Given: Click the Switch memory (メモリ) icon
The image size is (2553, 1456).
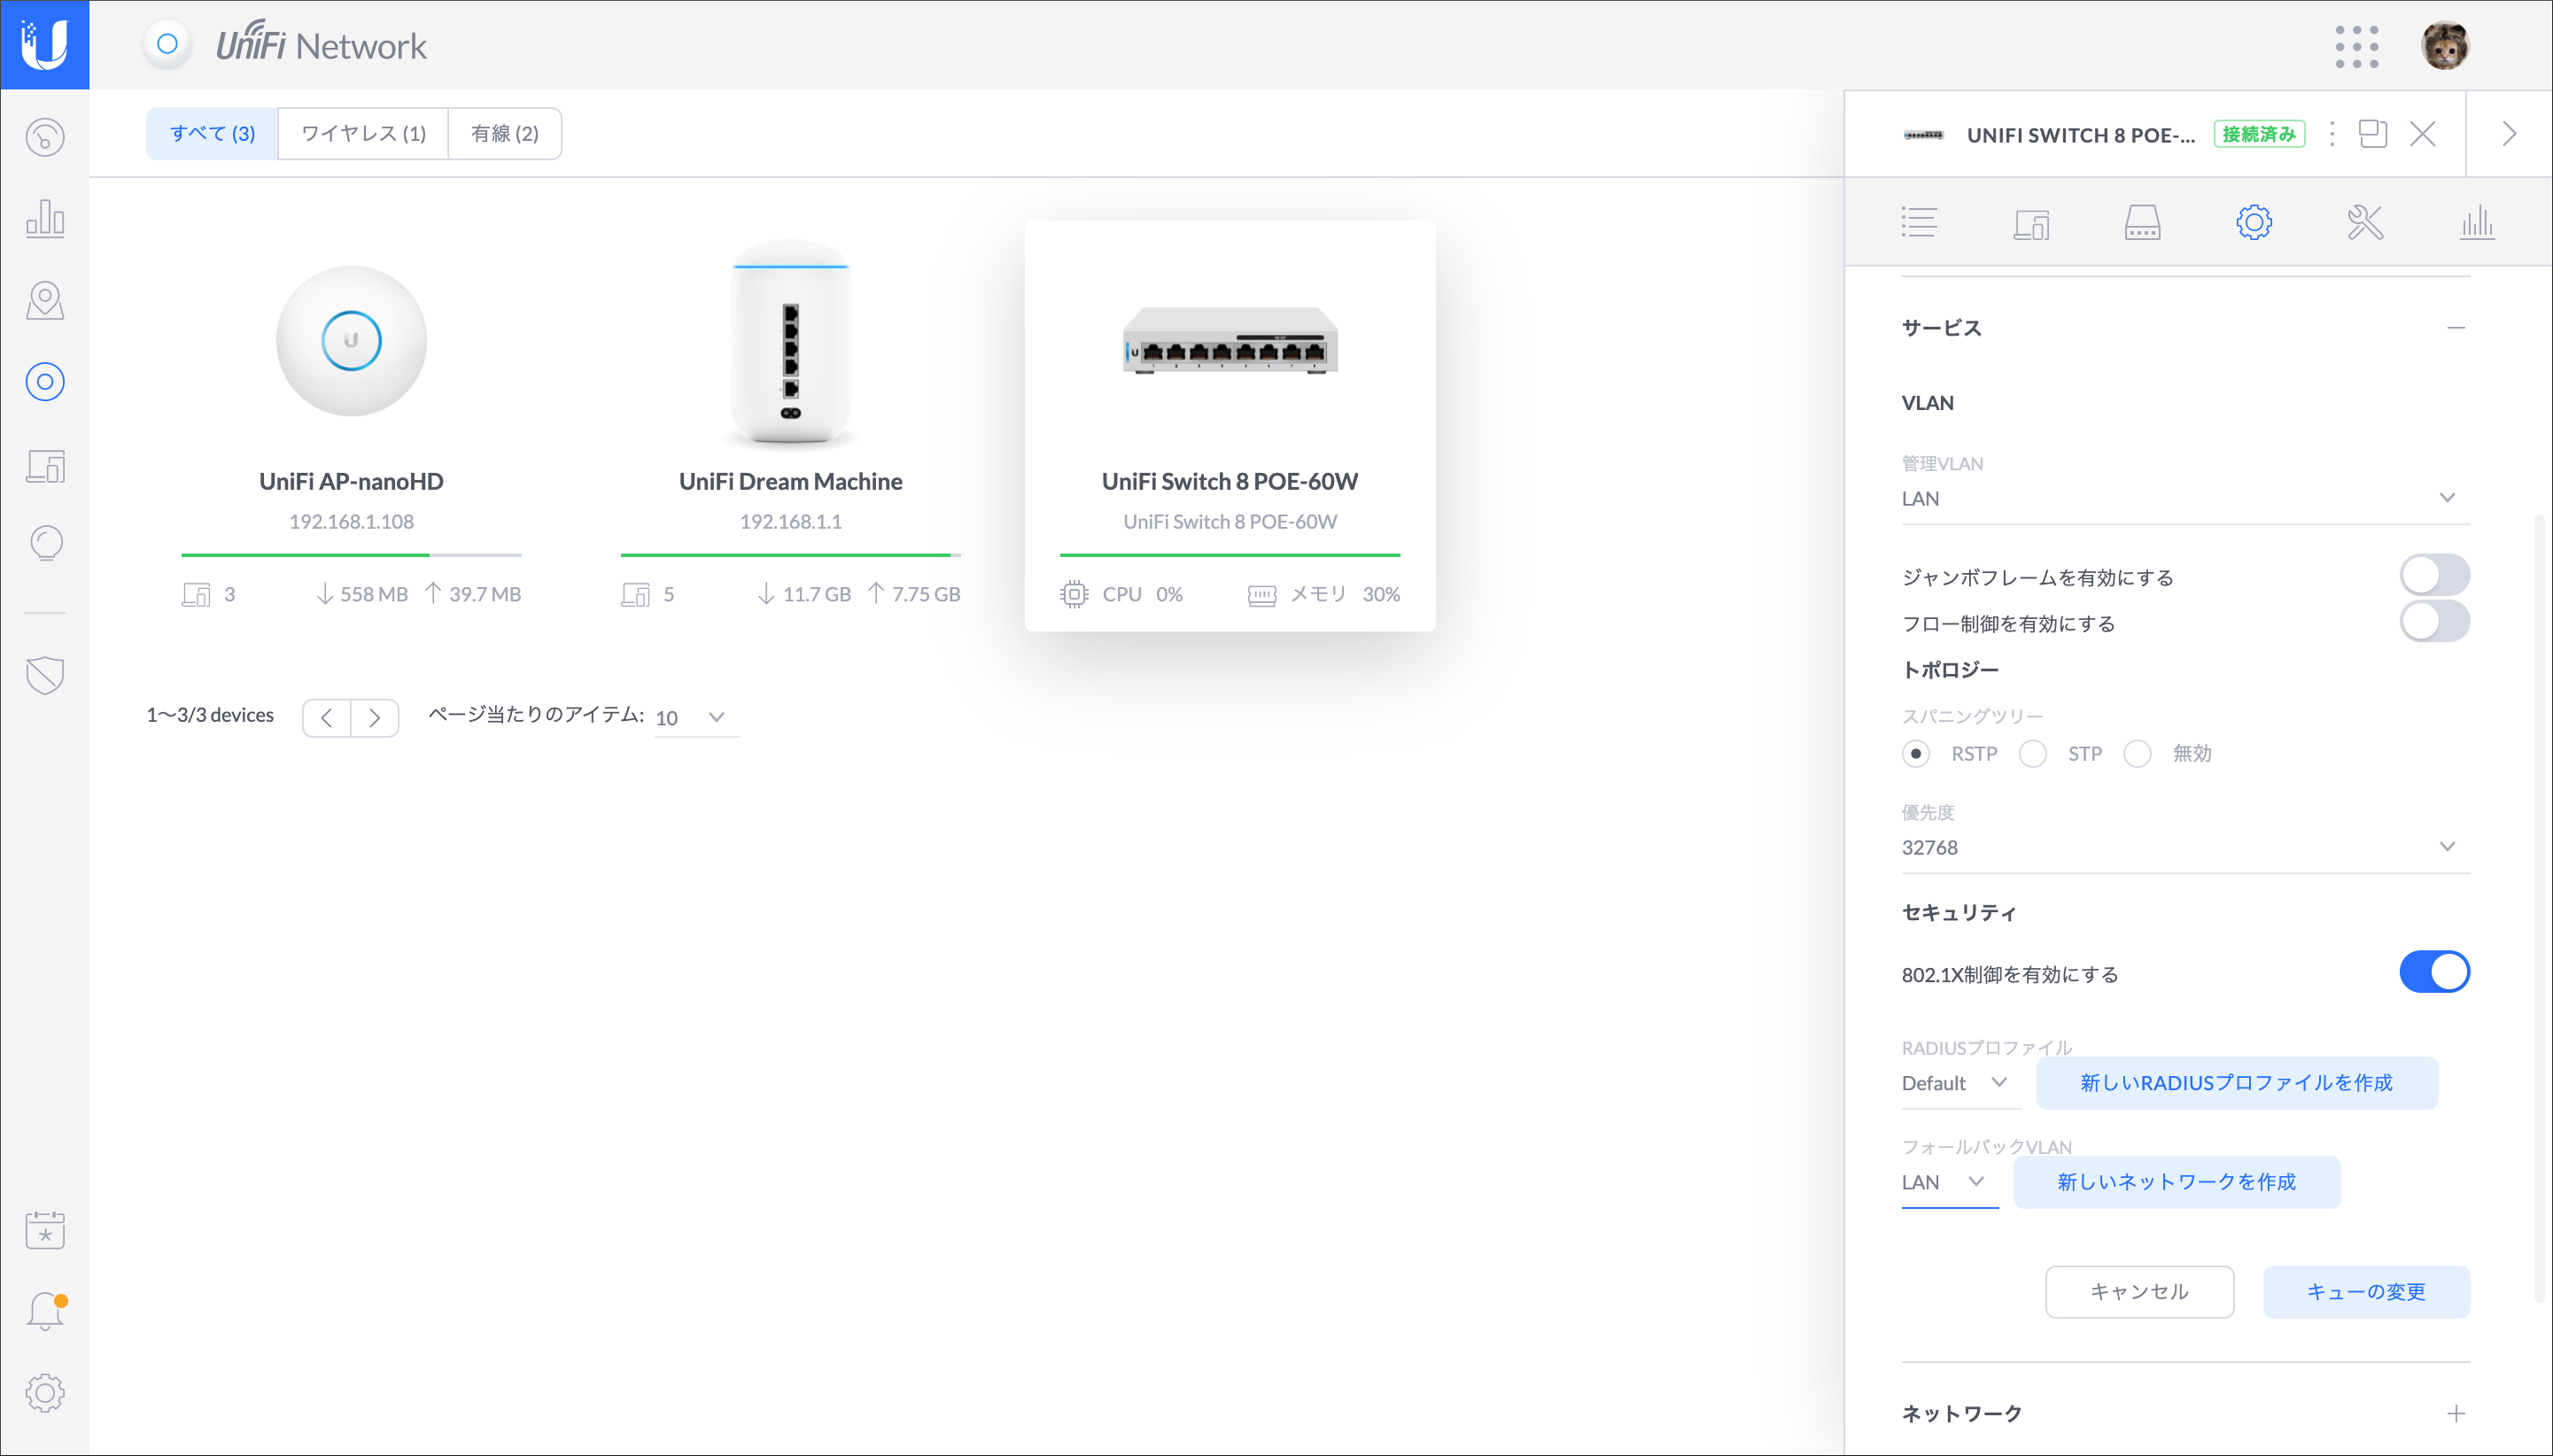Looking at the screenshot, I should click(1262, 595).
